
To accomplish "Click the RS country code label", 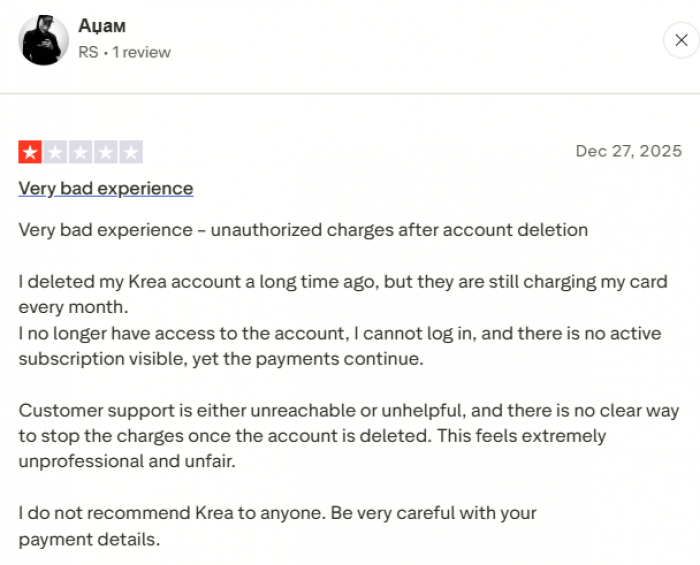I will coord(88,52).
